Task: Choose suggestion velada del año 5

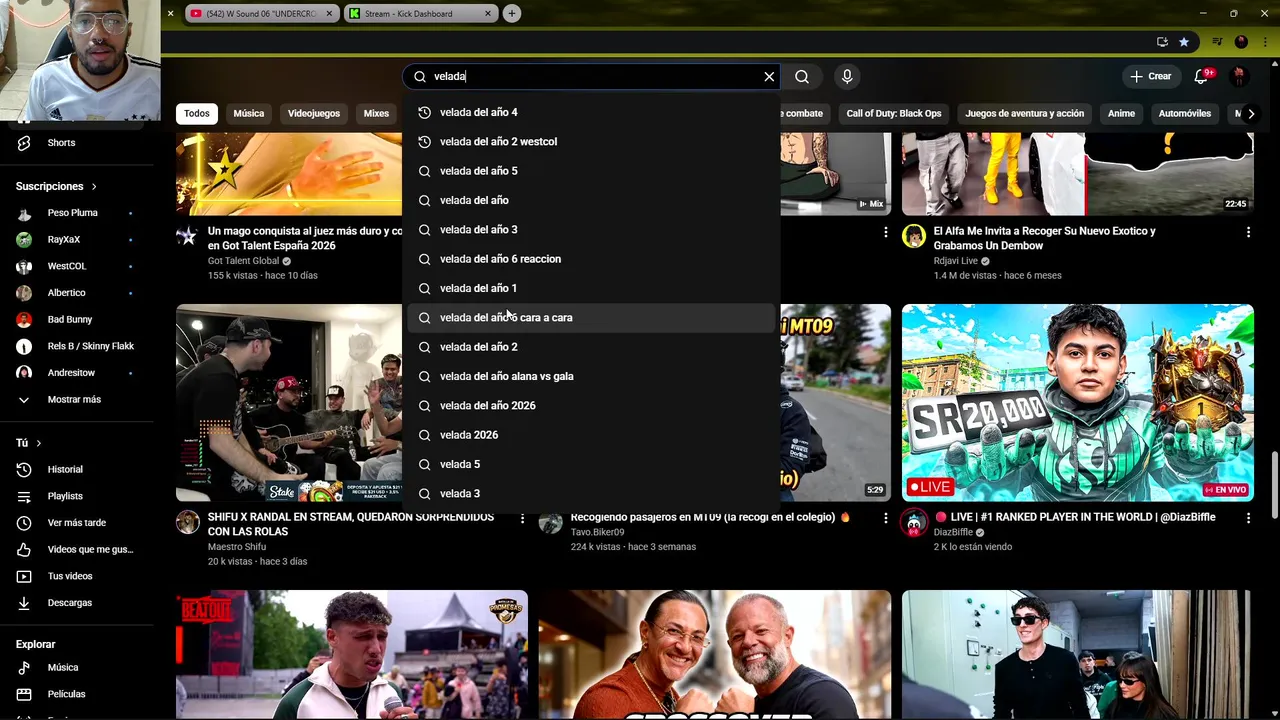Action: [591, 171]
